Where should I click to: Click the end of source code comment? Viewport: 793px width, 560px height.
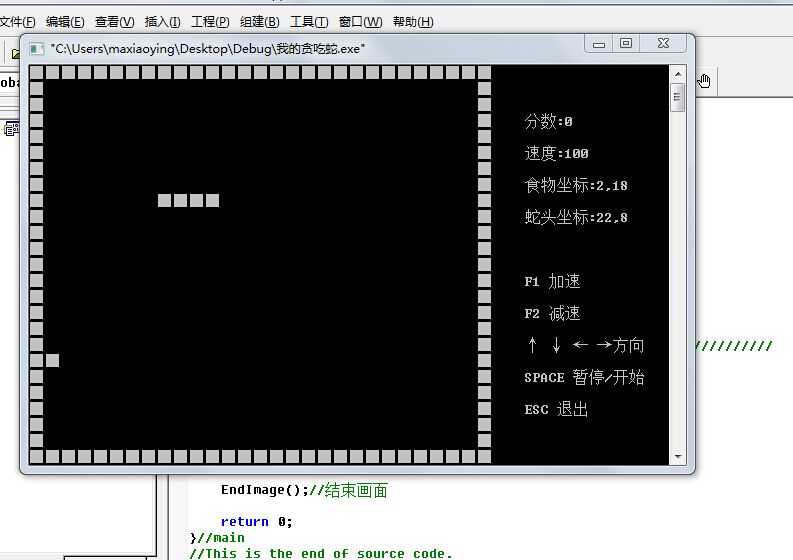click(321, 553)
